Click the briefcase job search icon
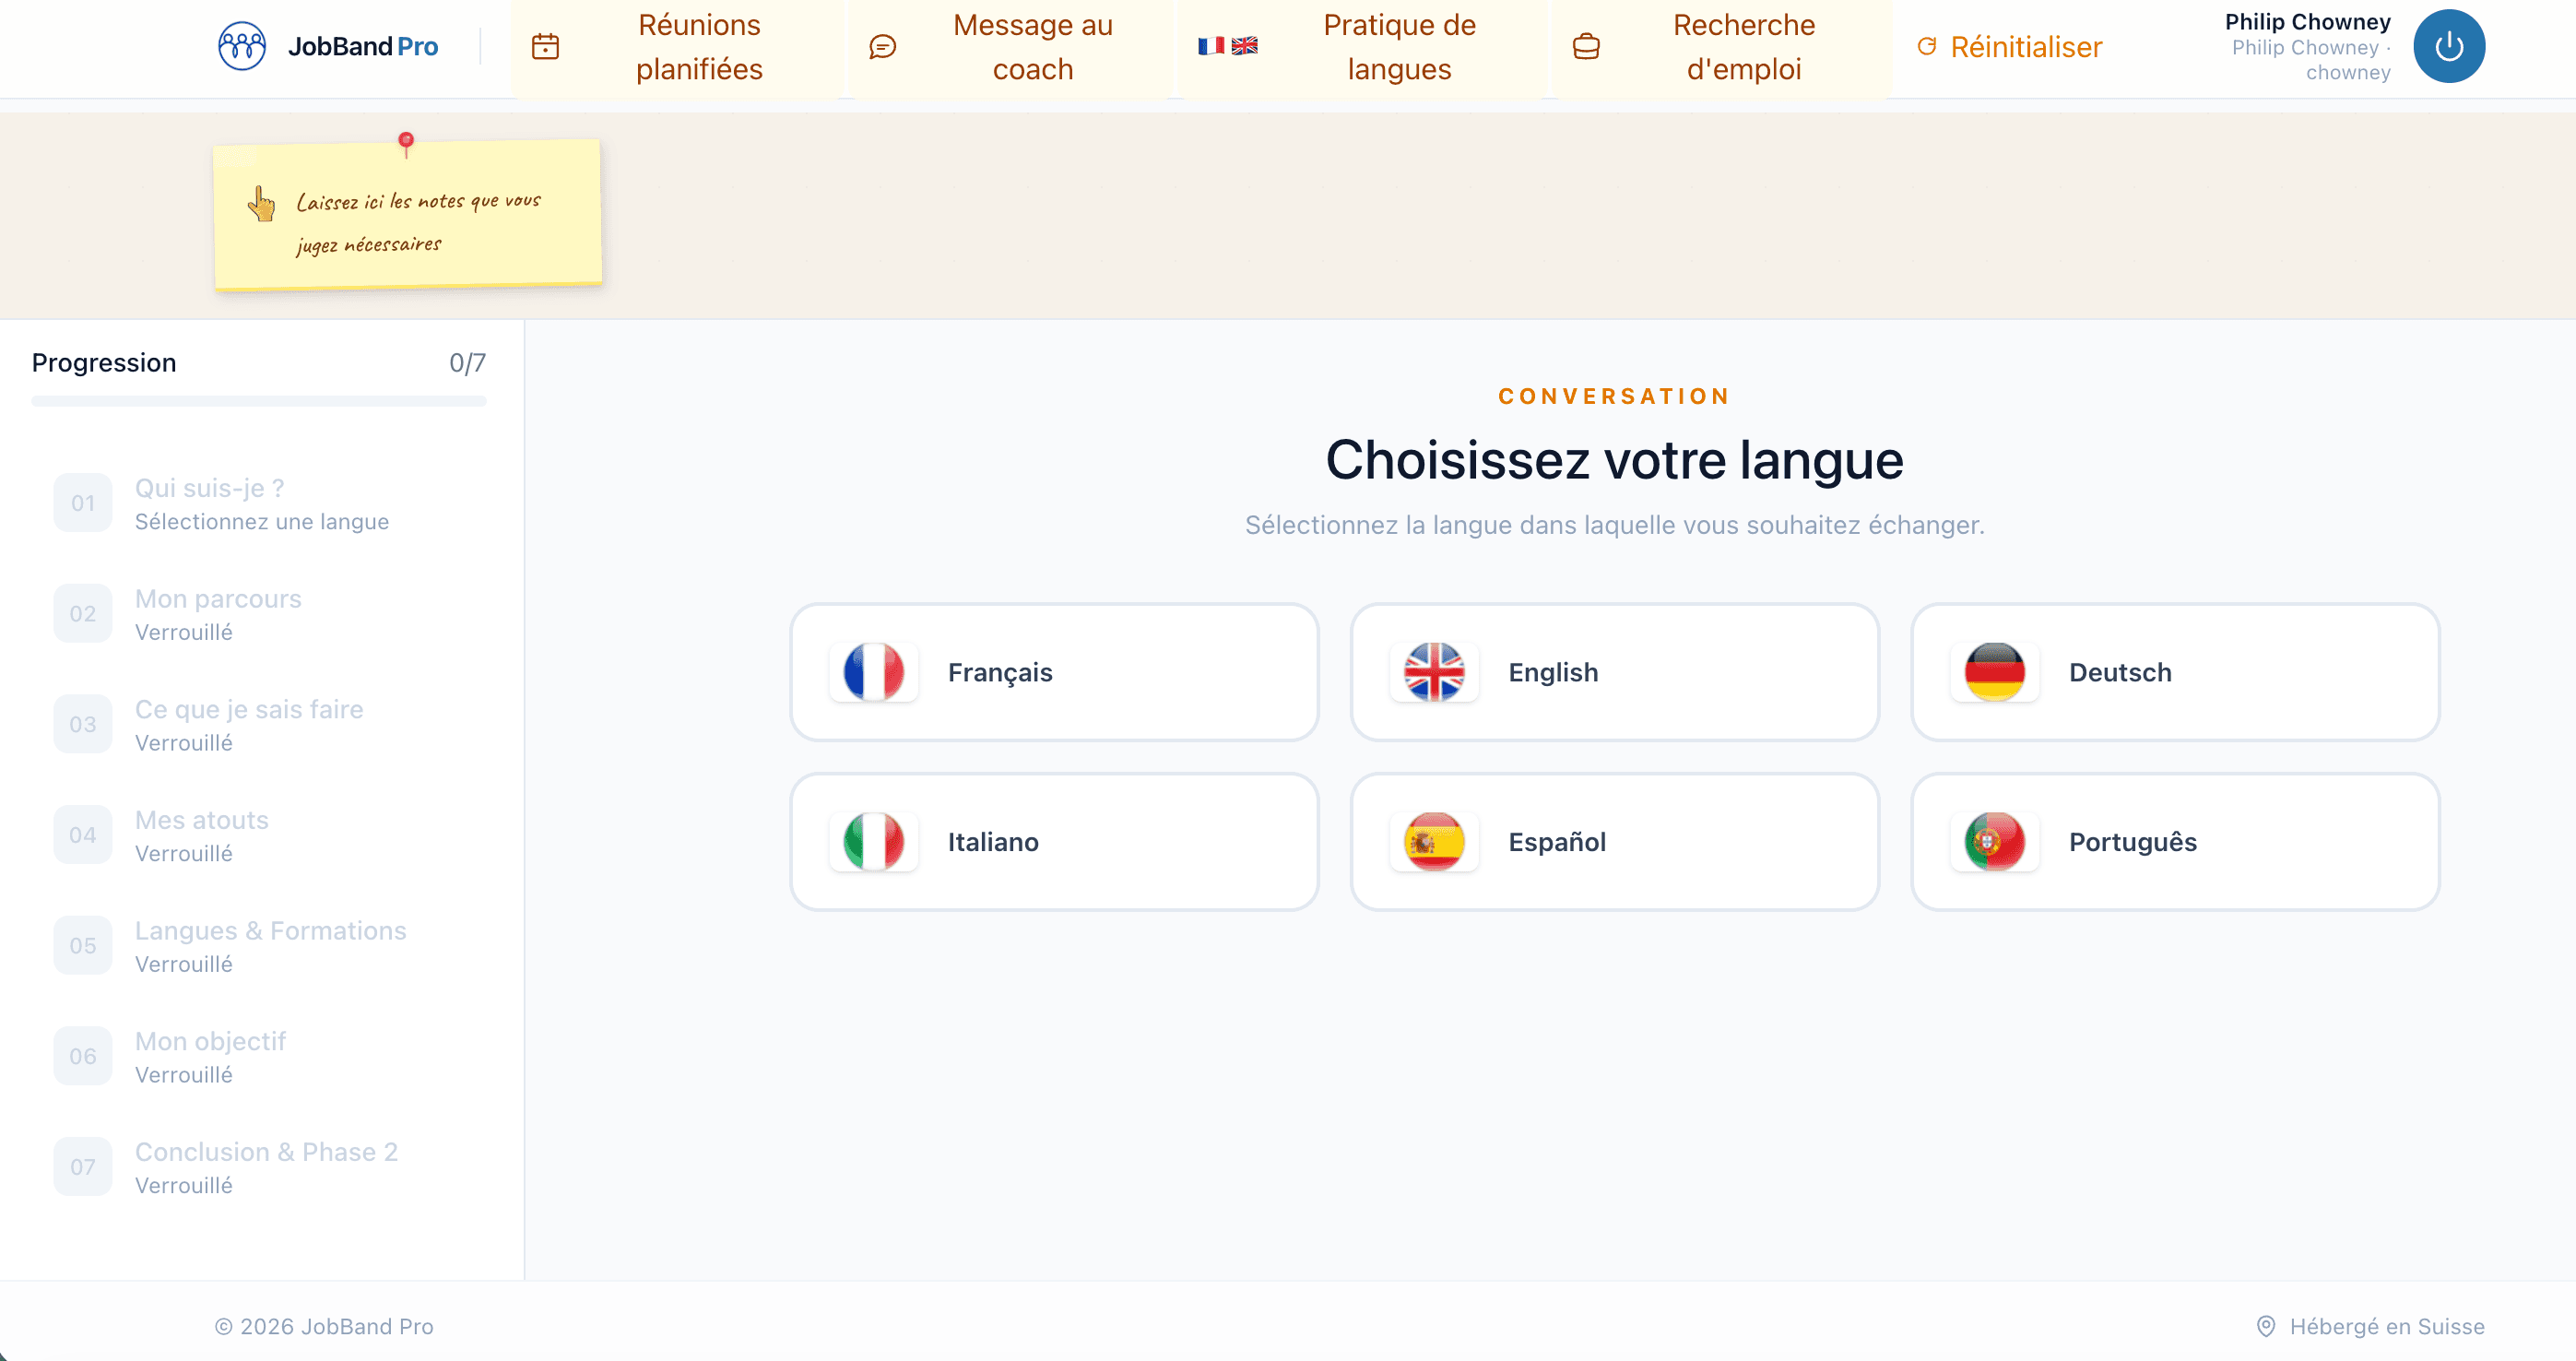The width and height of the screenshot is (2576, 1361). coord(1586,47)
